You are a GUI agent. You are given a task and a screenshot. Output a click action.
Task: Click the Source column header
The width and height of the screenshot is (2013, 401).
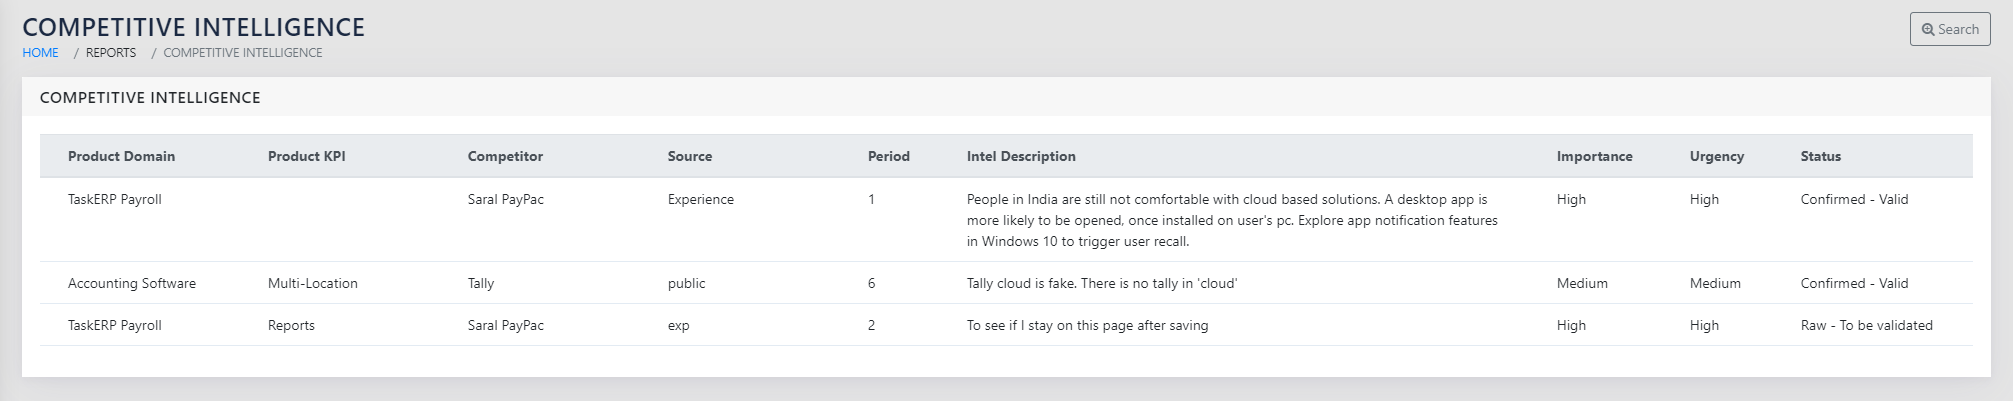pyautogui.click(x=689, y=157)
